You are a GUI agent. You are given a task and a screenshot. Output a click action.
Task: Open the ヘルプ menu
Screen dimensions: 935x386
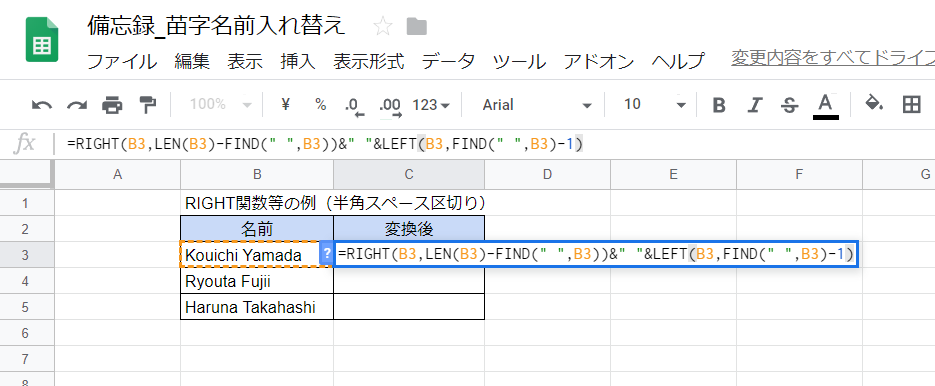pos(678,61)
